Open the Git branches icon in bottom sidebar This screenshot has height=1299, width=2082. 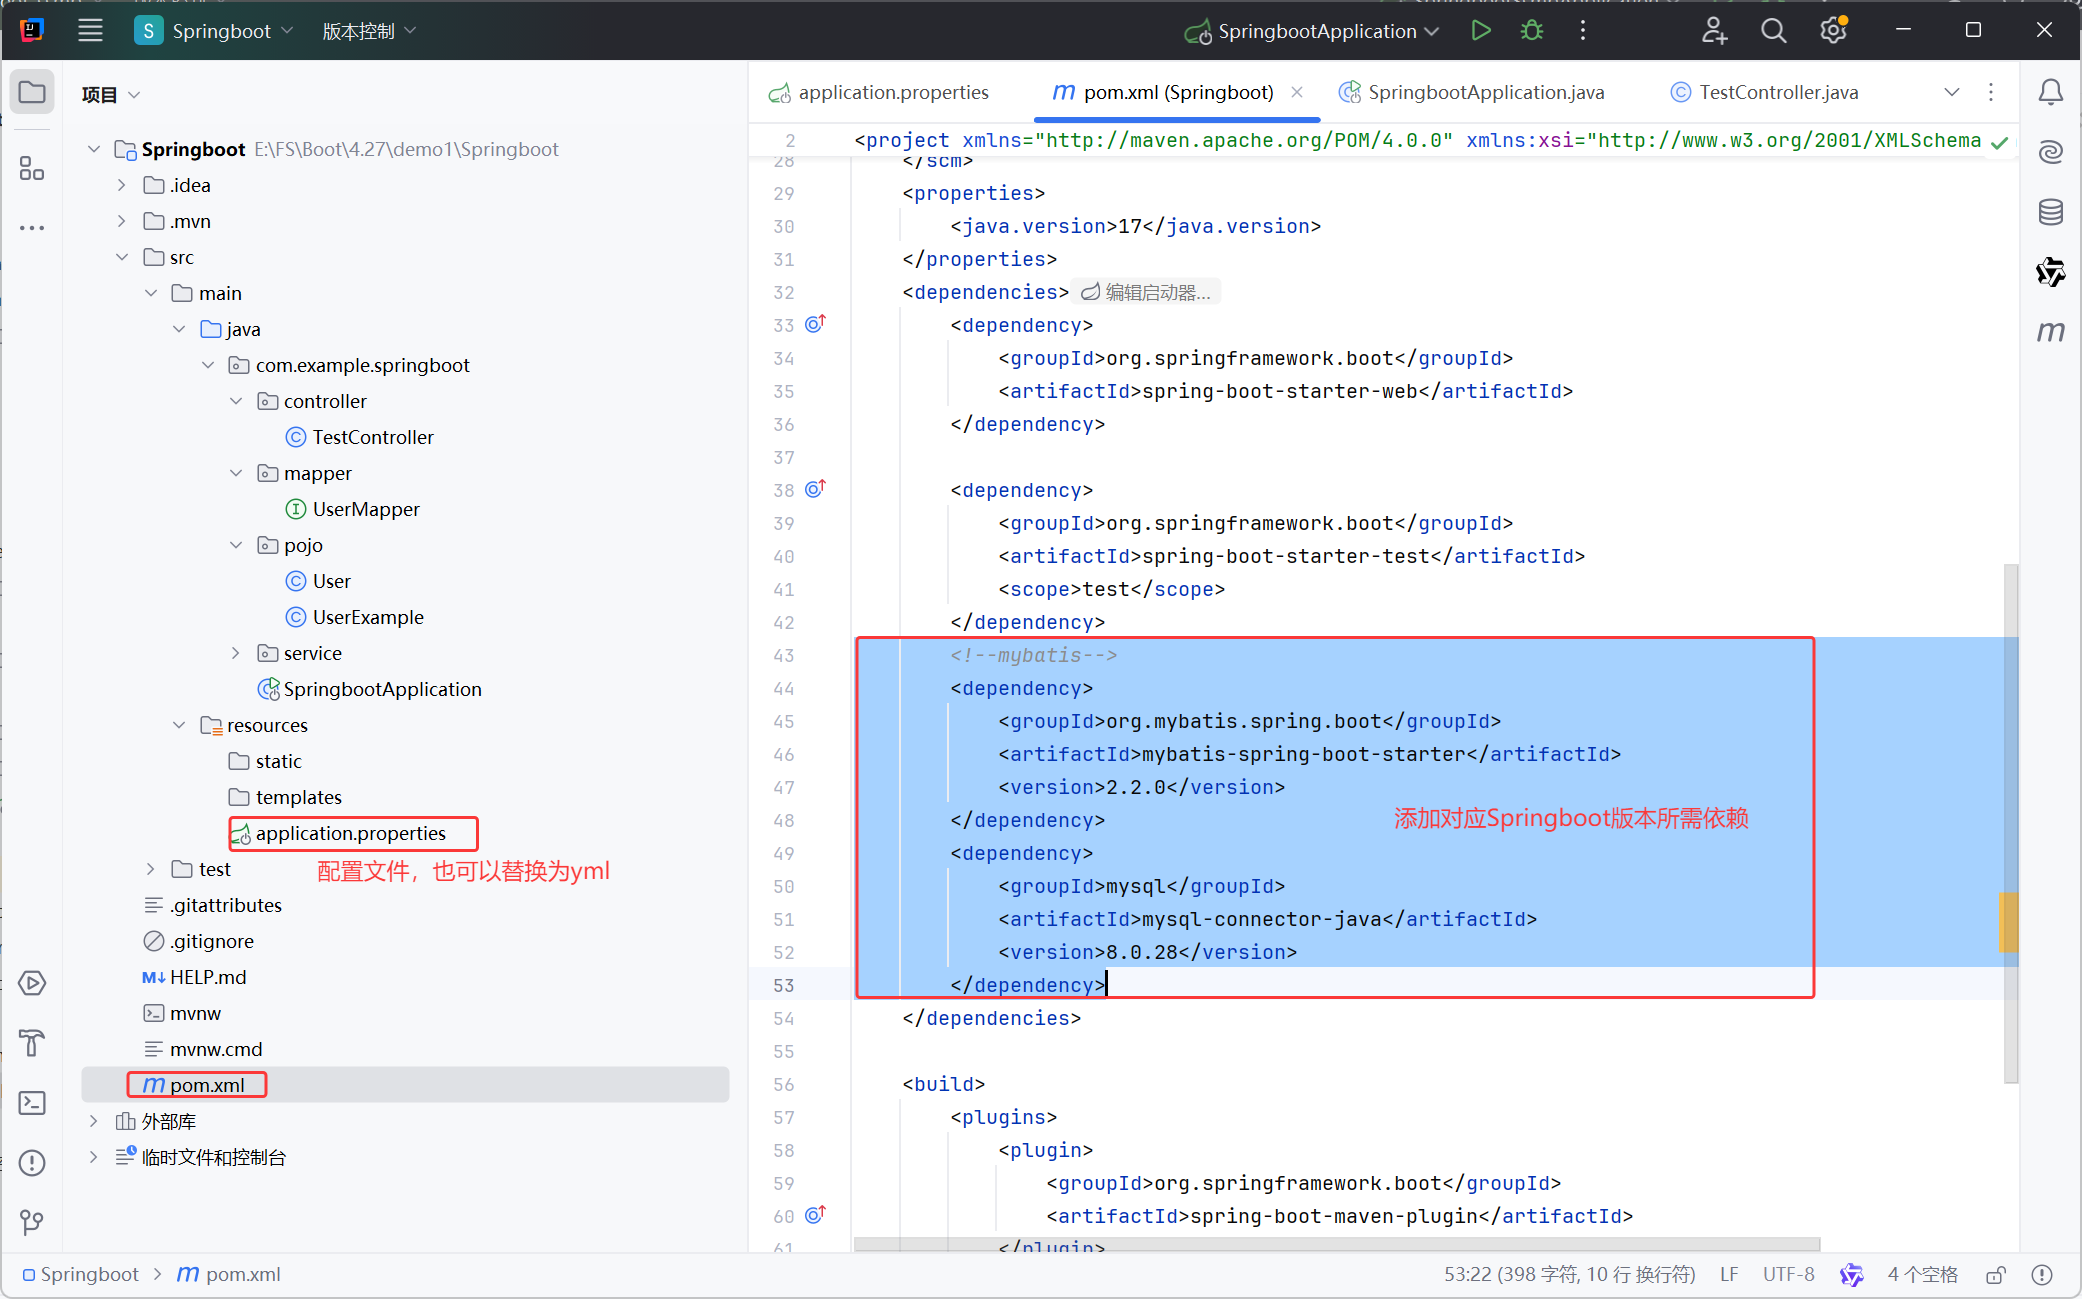pyautogui.click(x=32, y=1222)
